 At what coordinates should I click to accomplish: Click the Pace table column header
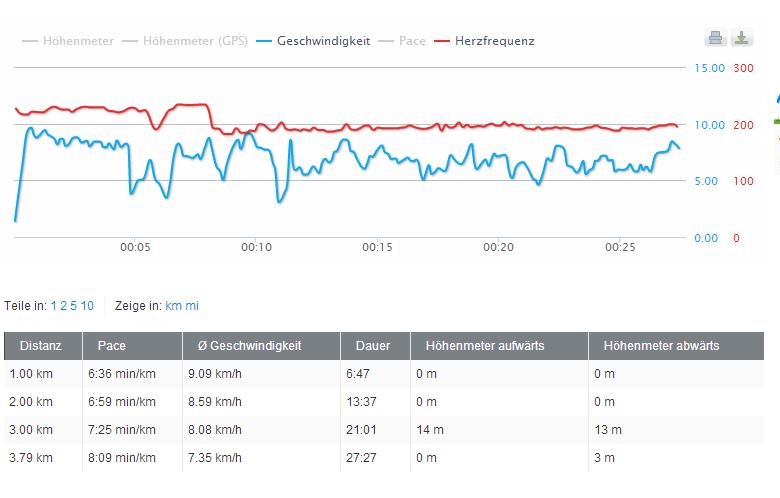tap(111, 346)
